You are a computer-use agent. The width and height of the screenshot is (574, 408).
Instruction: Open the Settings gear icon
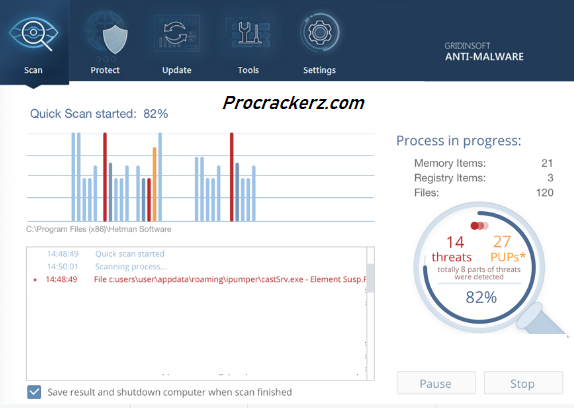pyautogui.click(x=320, y=33)
